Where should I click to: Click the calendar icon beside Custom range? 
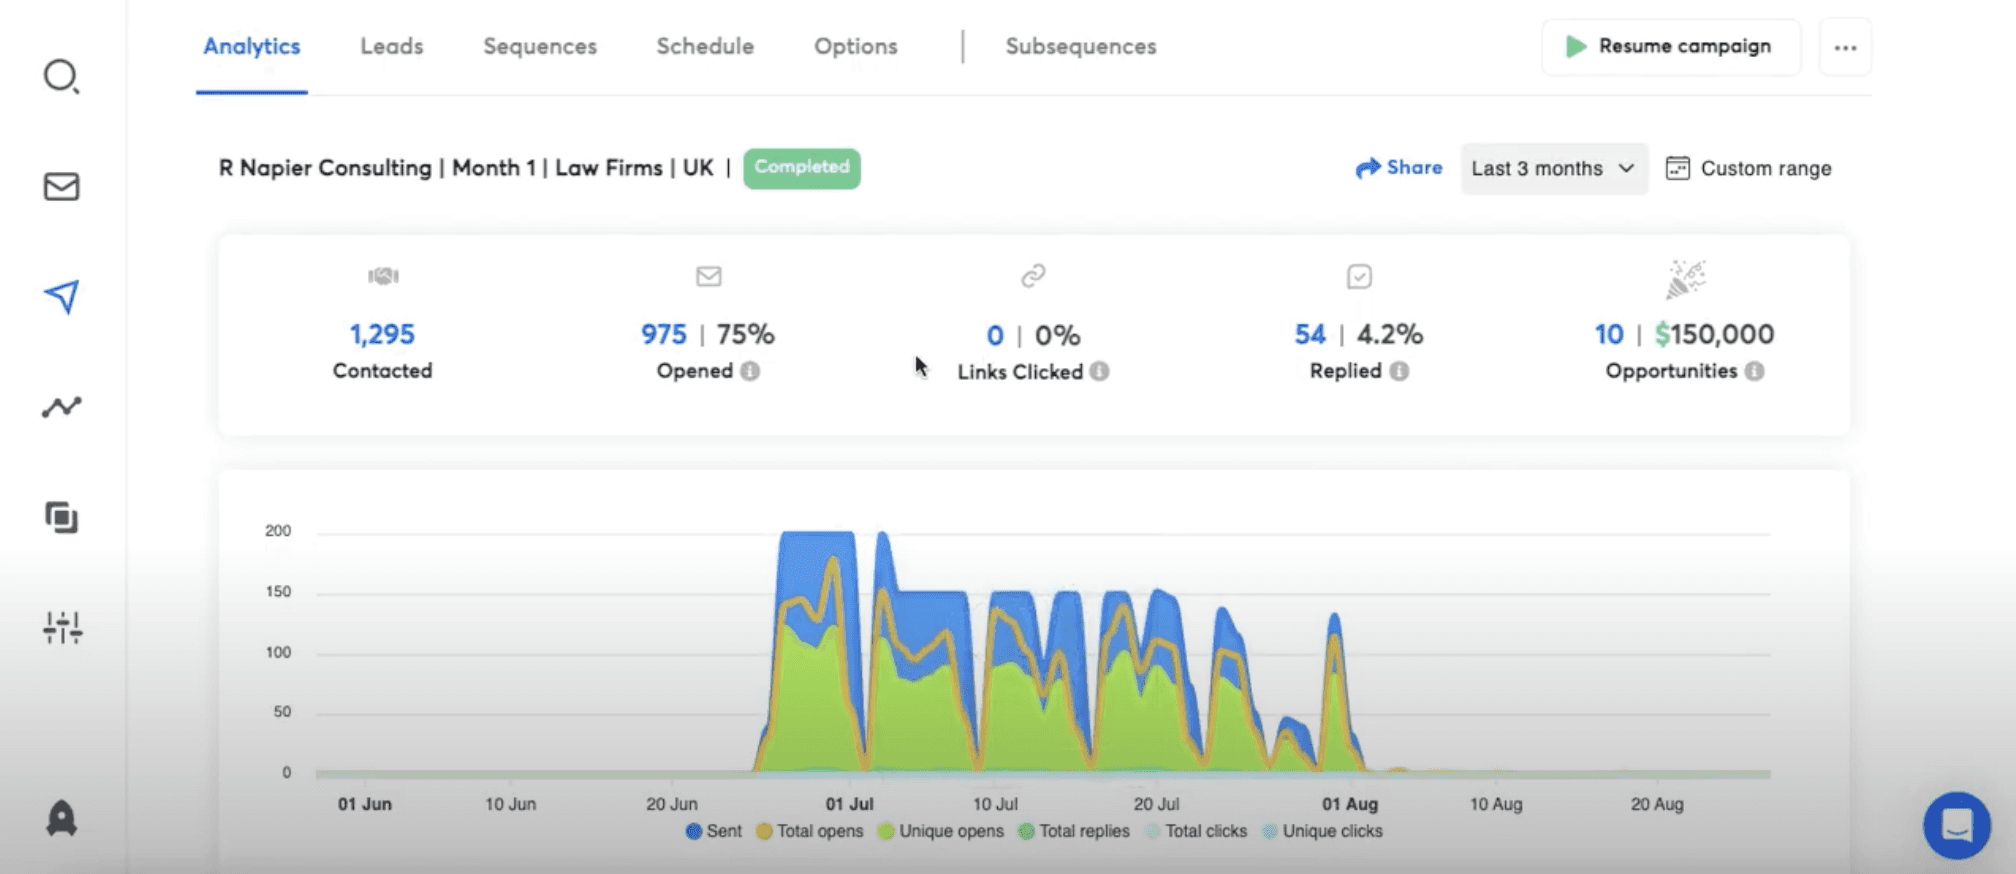1677,168
